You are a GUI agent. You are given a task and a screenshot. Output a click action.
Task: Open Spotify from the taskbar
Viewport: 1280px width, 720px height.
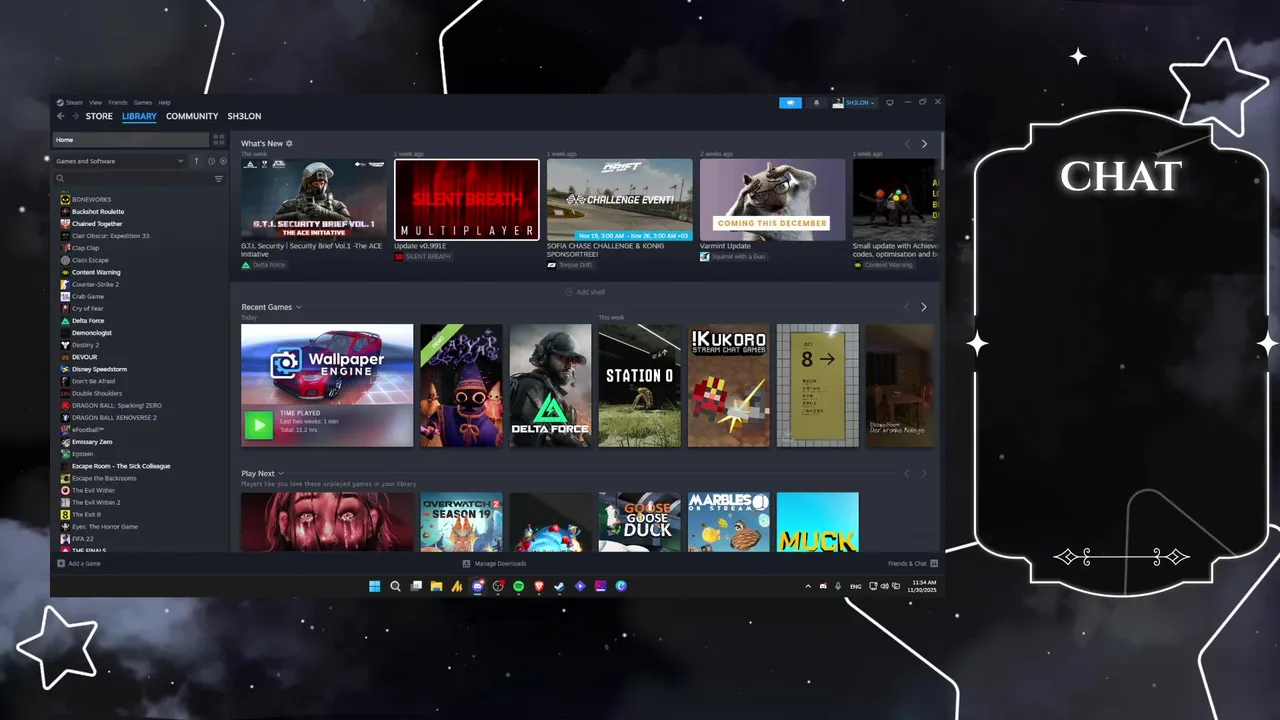tap(518, 586)
